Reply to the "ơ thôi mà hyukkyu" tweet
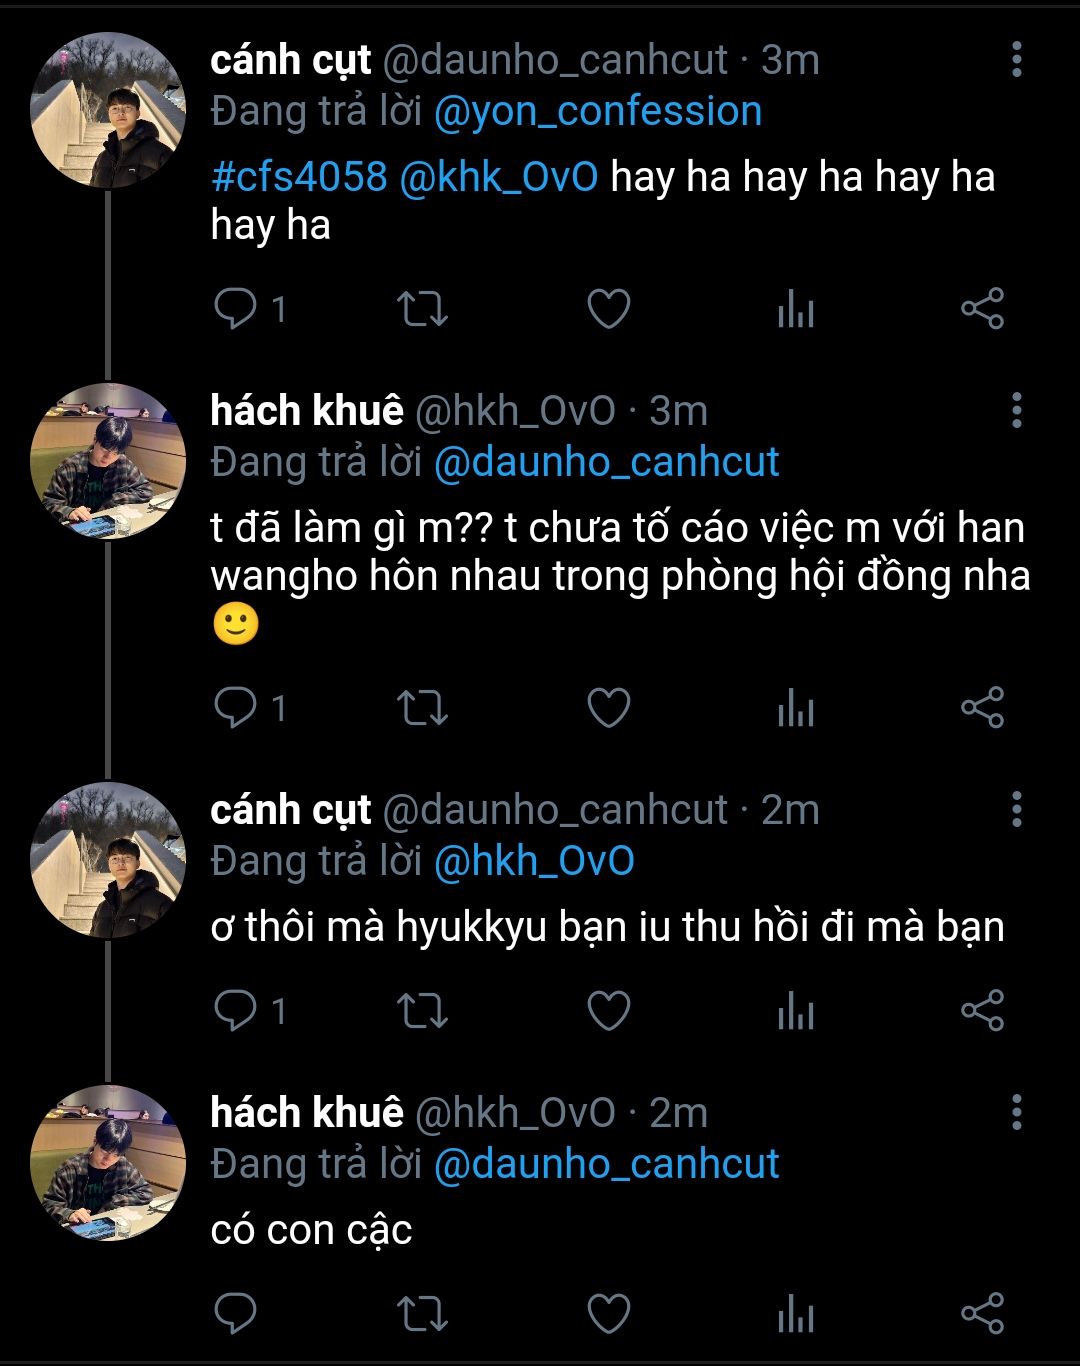1080x1366 pixels. pyautogui.click(x=237, y=1011)
